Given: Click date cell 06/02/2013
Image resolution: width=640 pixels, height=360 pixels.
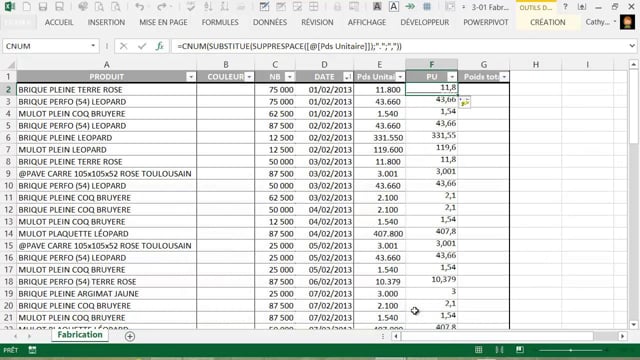Looking at the screenshot, I should point(324,282).
